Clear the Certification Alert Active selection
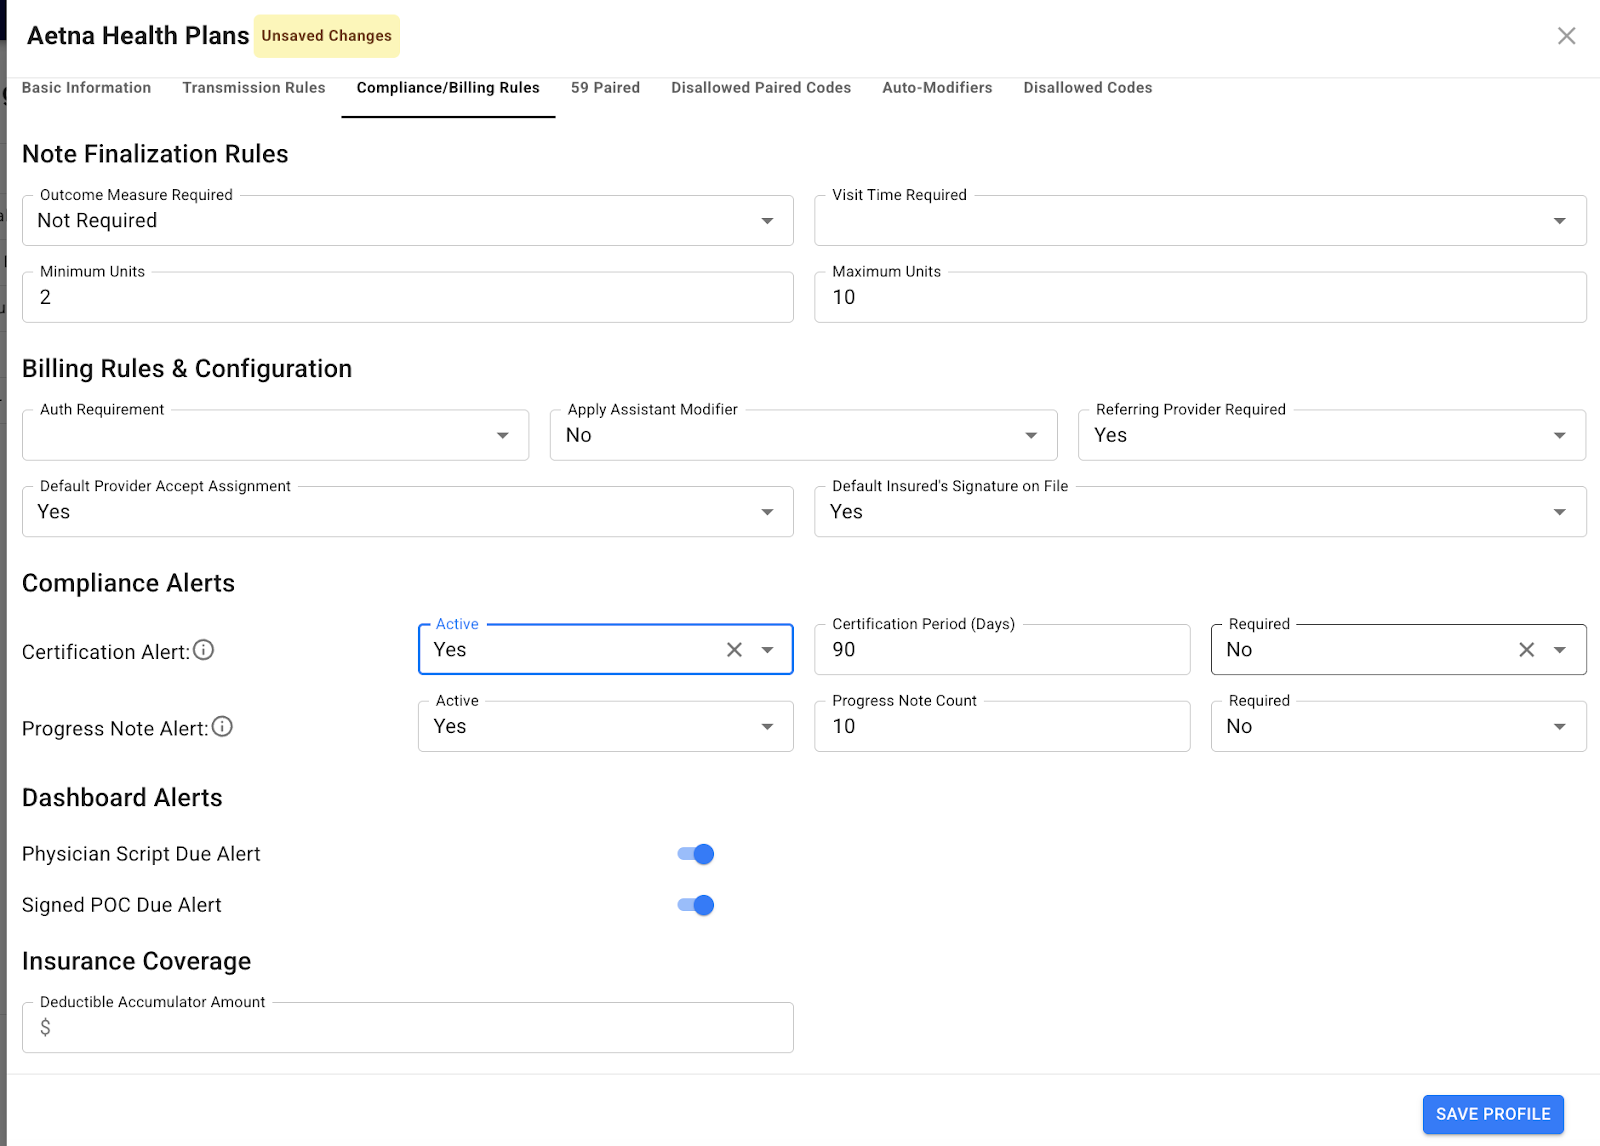The image size is (1600, 1146). [734, 650]
